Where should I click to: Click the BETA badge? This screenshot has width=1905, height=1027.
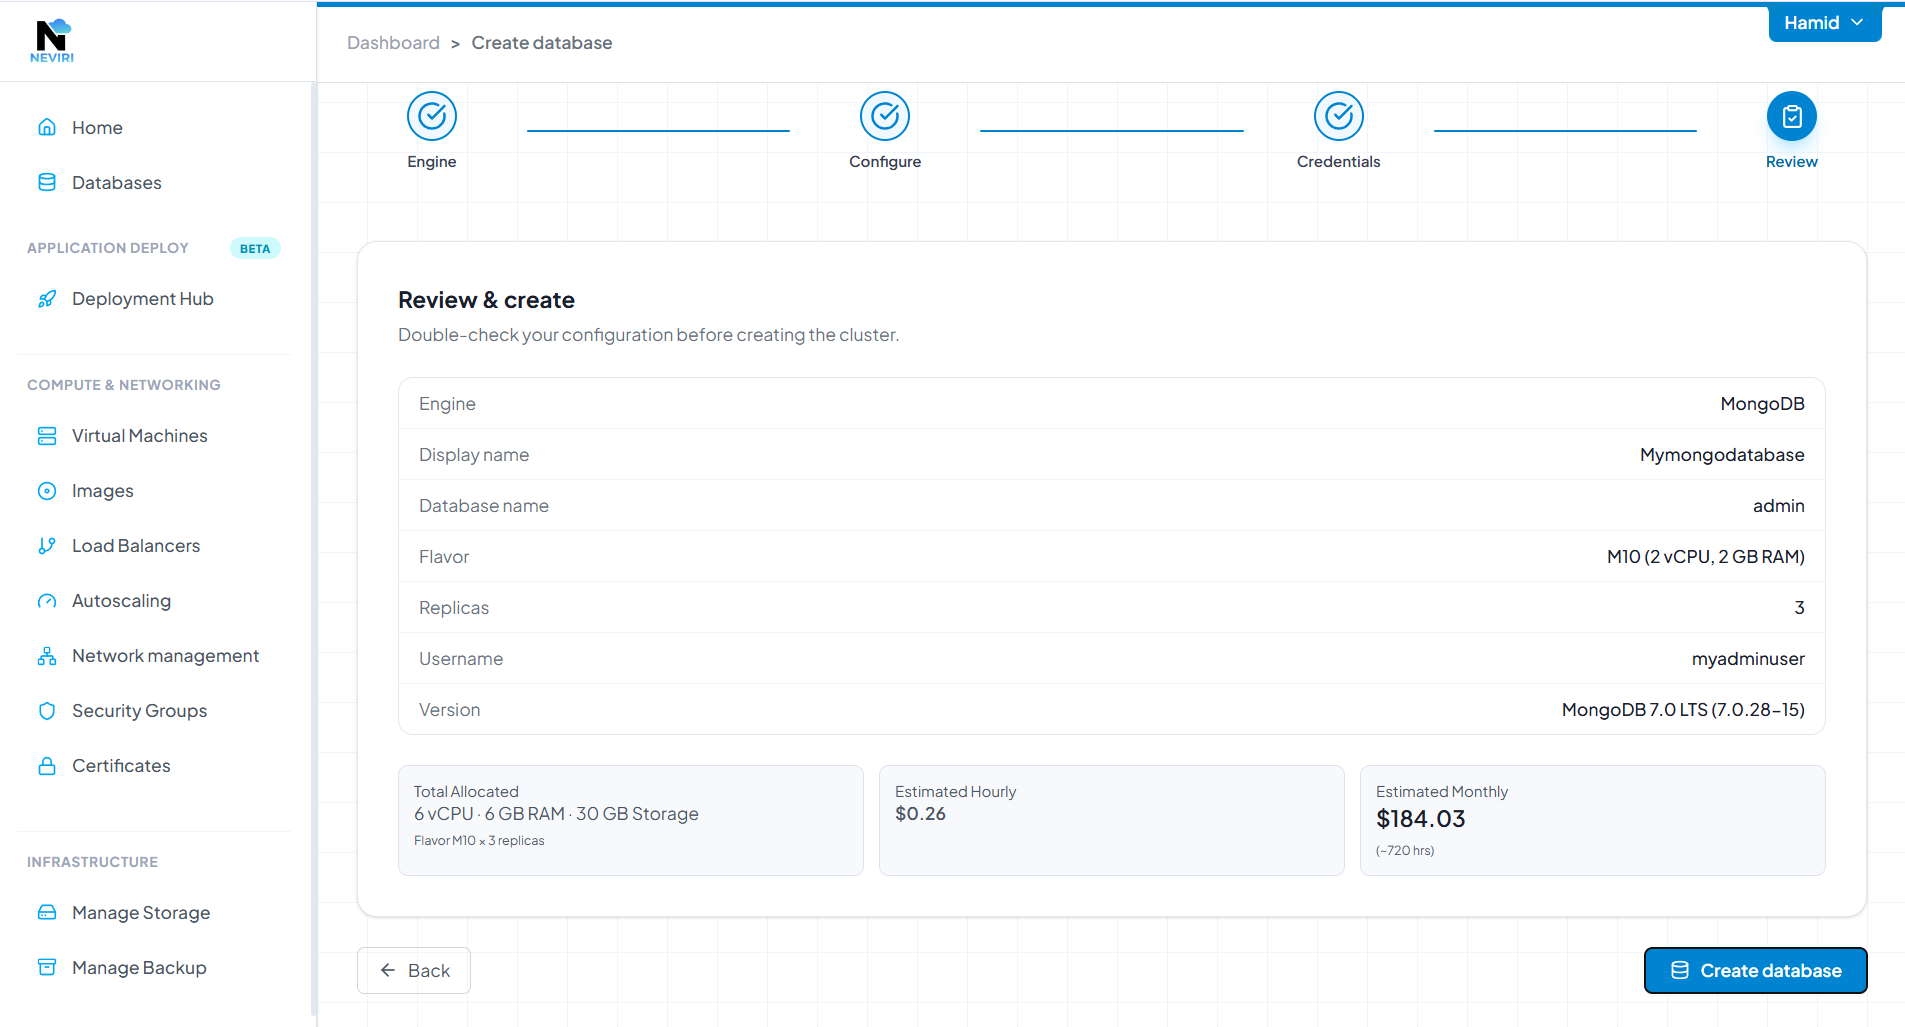255,248
